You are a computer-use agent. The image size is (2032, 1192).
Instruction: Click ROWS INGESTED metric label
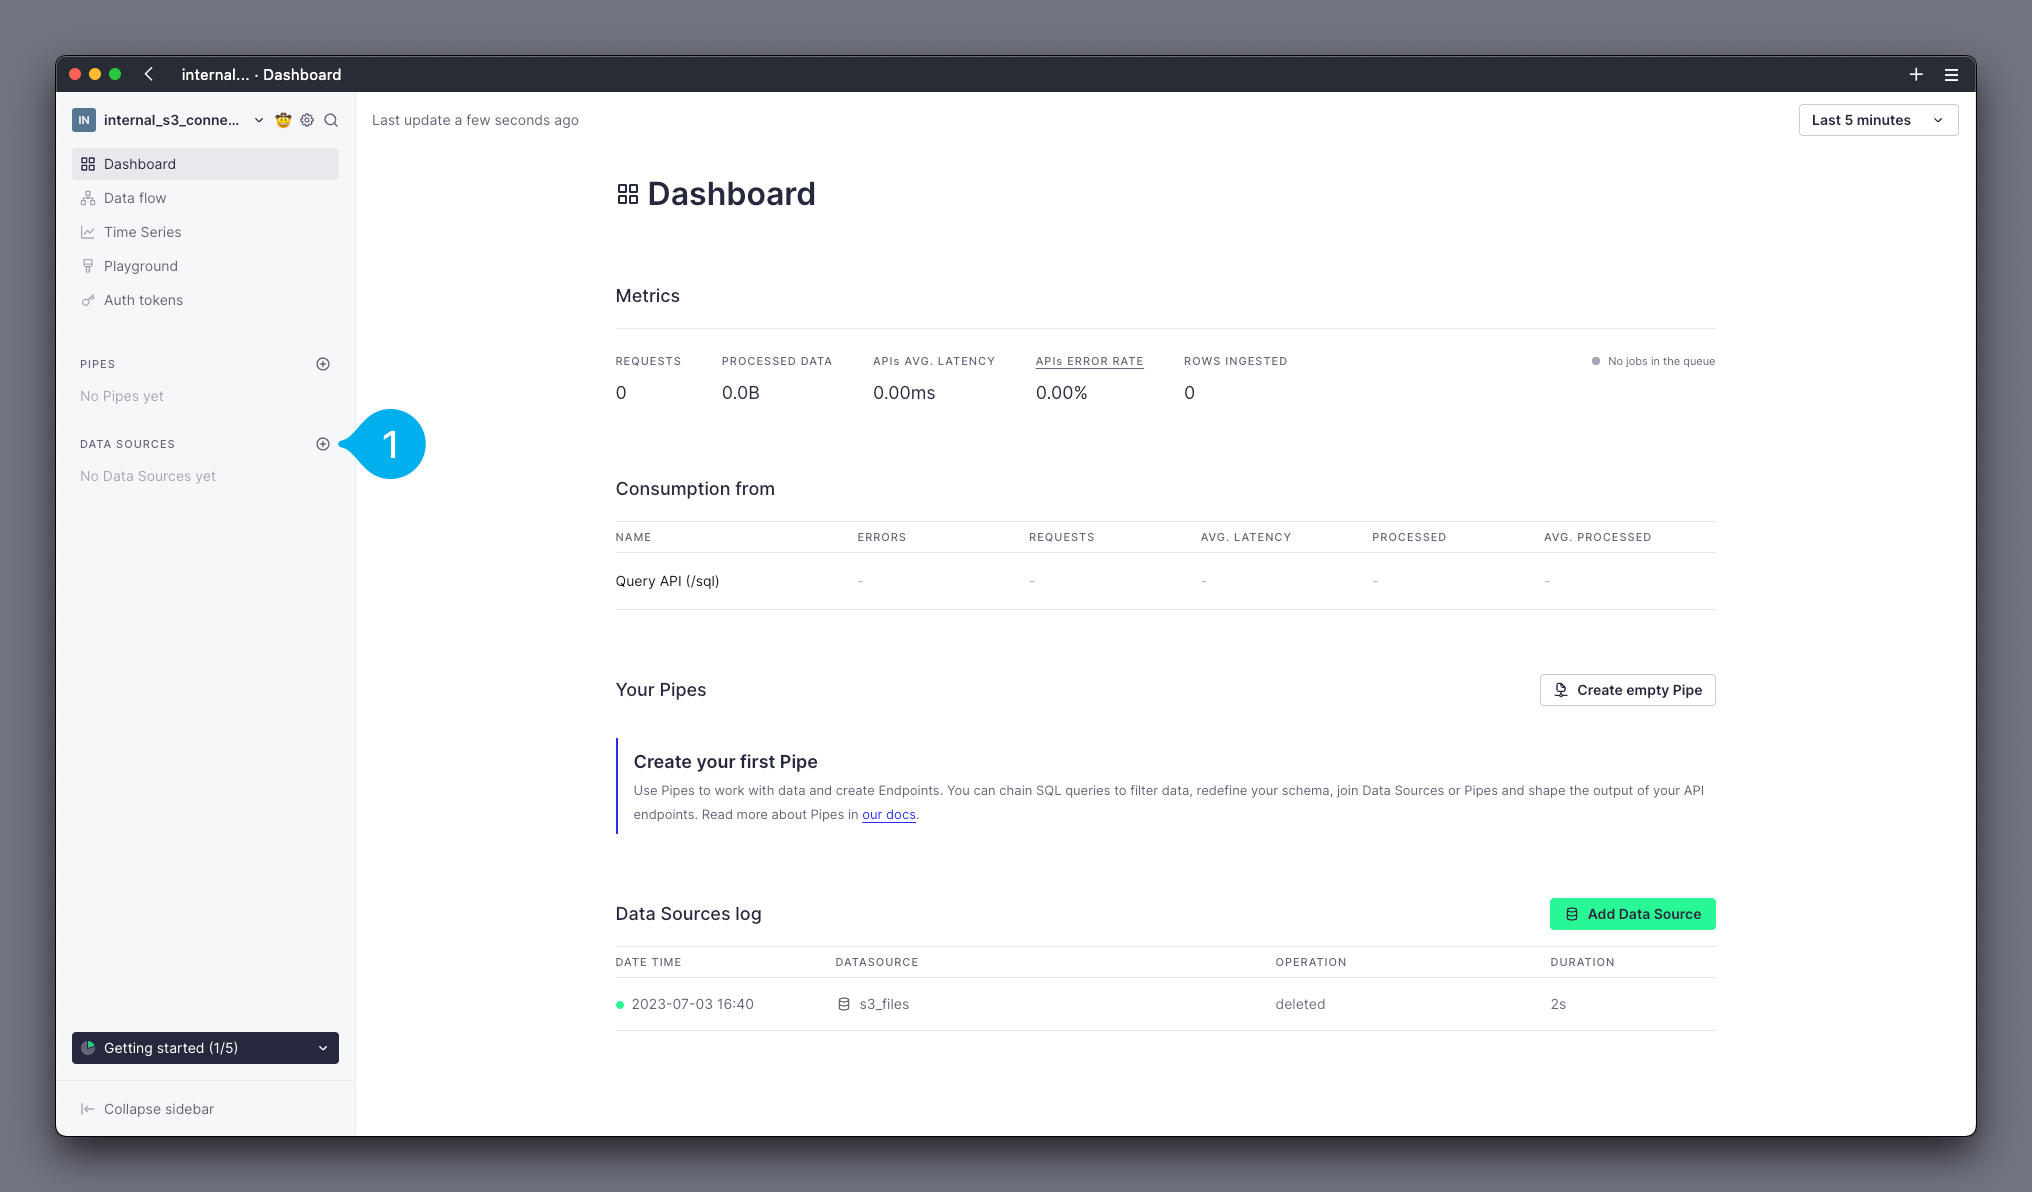[1235, 361]
